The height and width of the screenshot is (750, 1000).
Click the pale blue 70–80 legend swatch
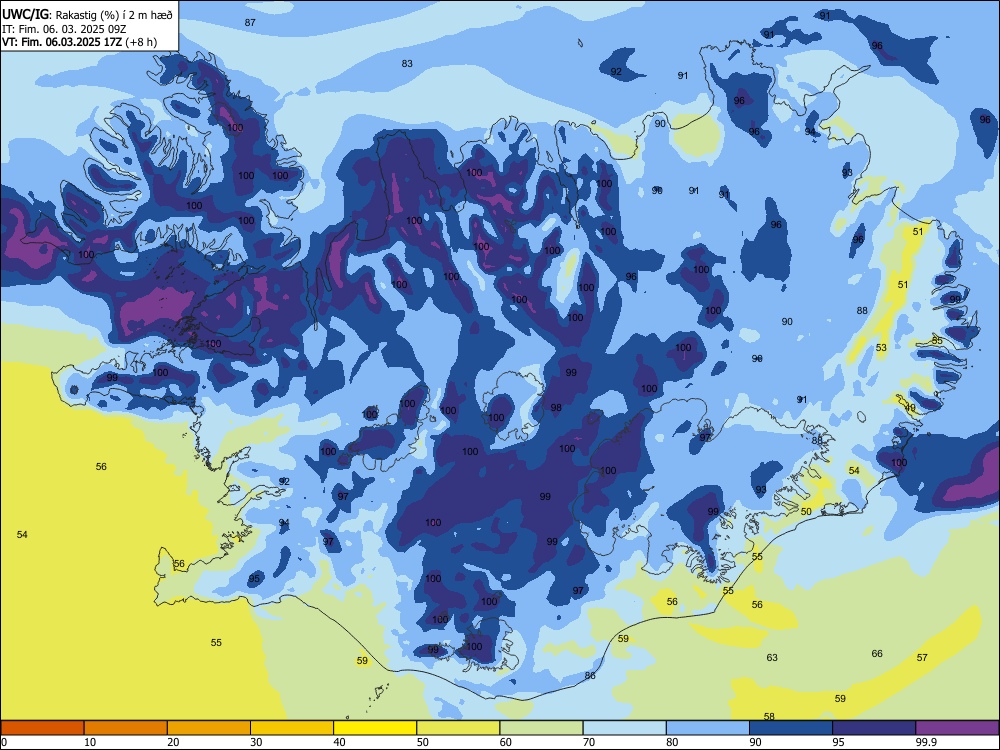(624, 728)
